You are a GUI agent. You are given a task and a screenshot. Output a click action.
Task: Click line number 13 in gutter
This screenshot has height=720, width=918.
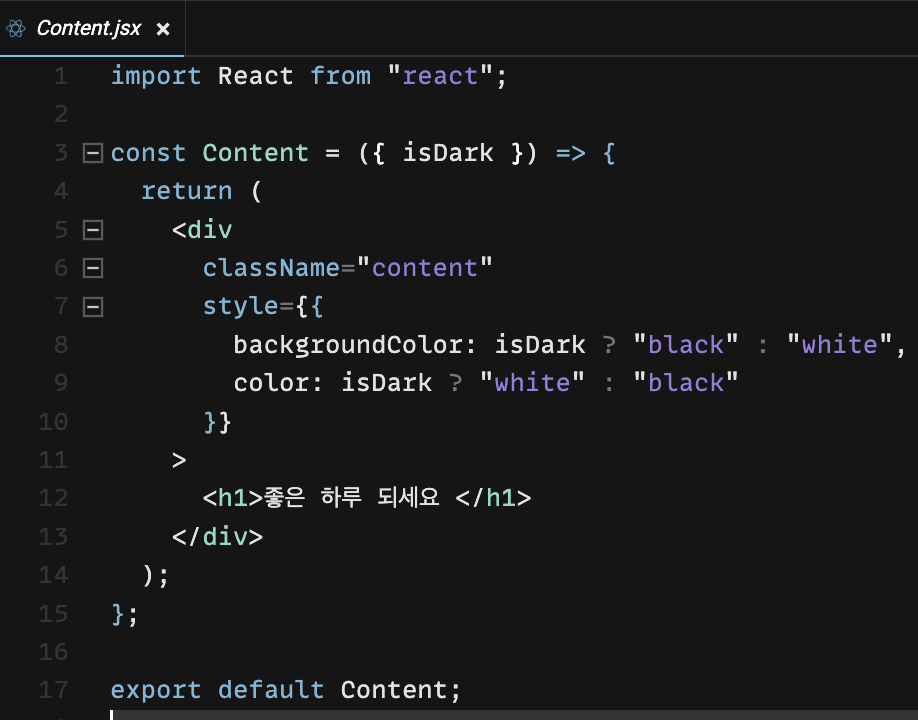click(54, 537)
